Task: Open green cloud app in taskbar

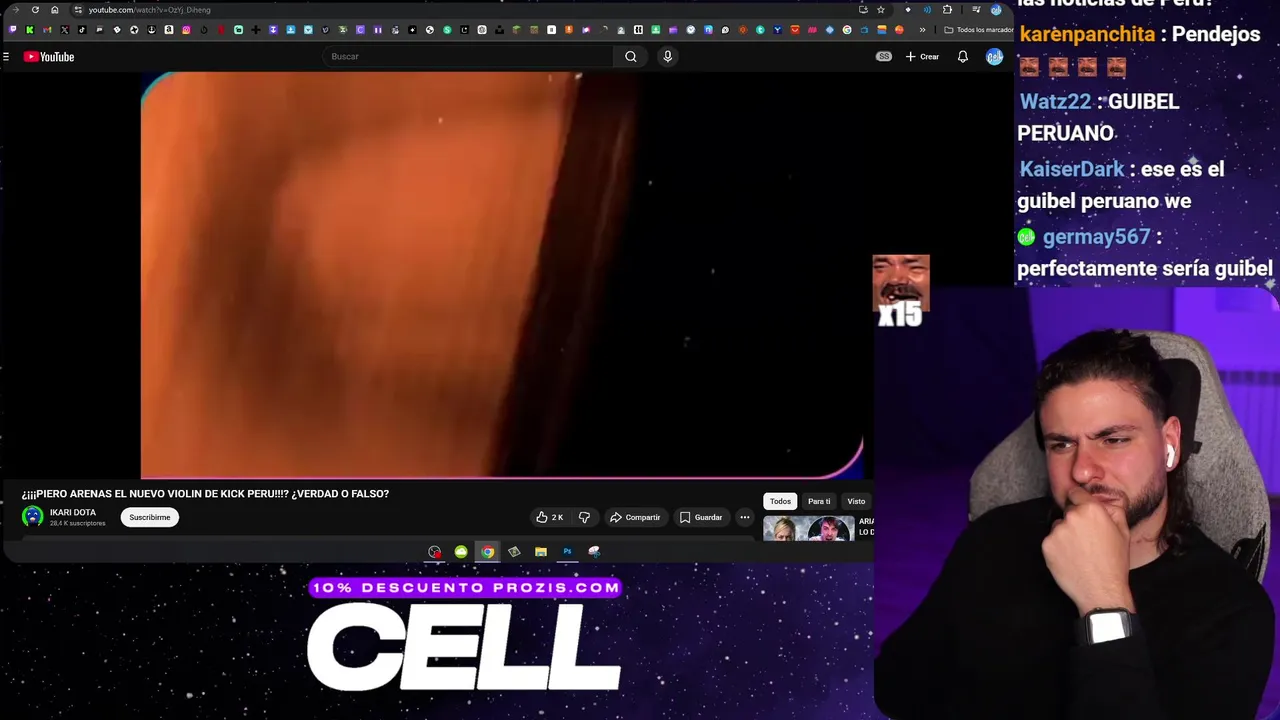Action: tap(461, 552)
